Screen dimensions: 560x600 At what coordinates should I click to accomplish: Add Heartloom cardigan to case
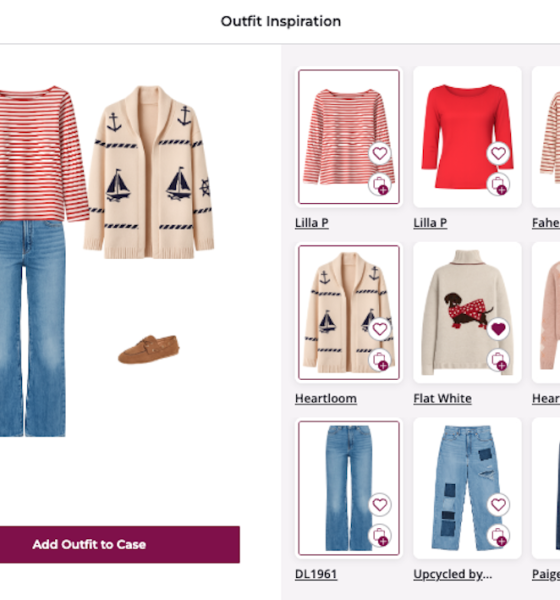pos(380,360)
